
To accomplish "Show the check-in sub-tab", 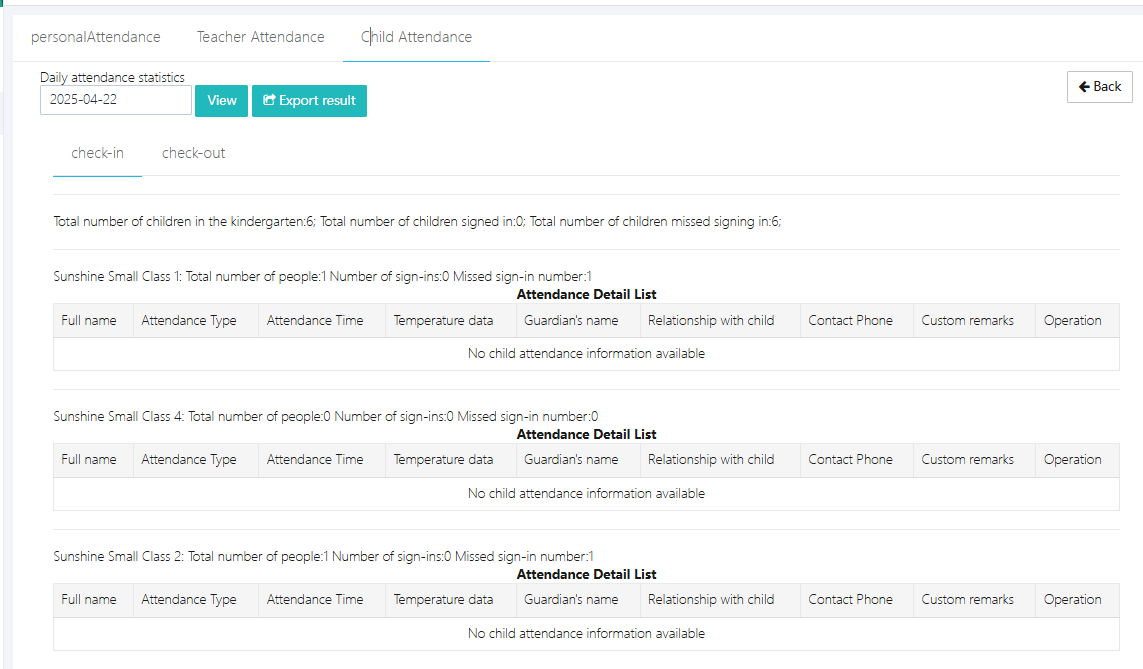I will point(97,153).
